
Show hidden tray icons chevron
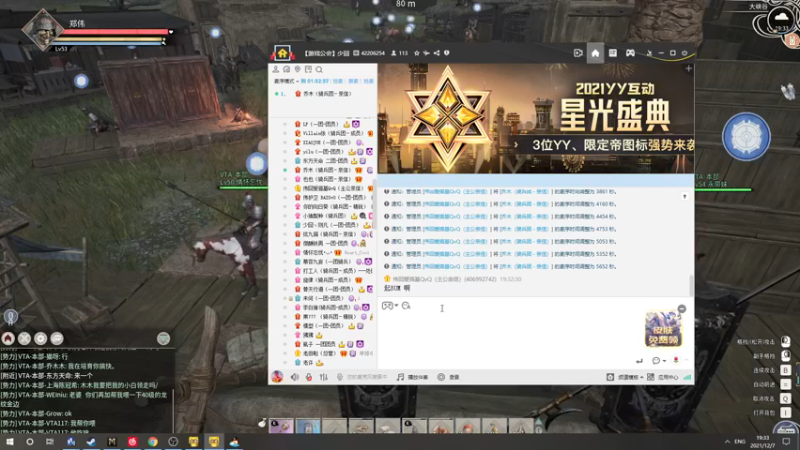coord(727,441)
